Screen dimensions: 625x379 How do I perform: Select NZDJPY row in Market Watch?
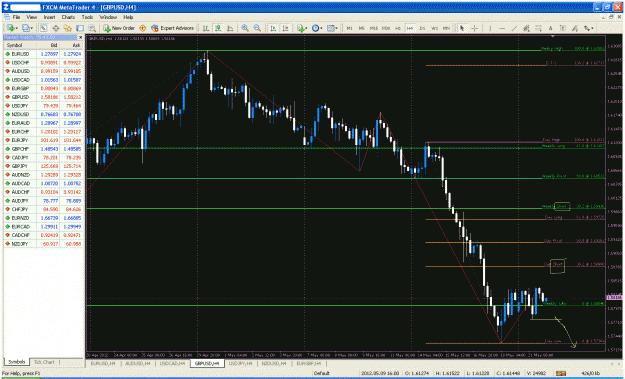click(43, 244)
